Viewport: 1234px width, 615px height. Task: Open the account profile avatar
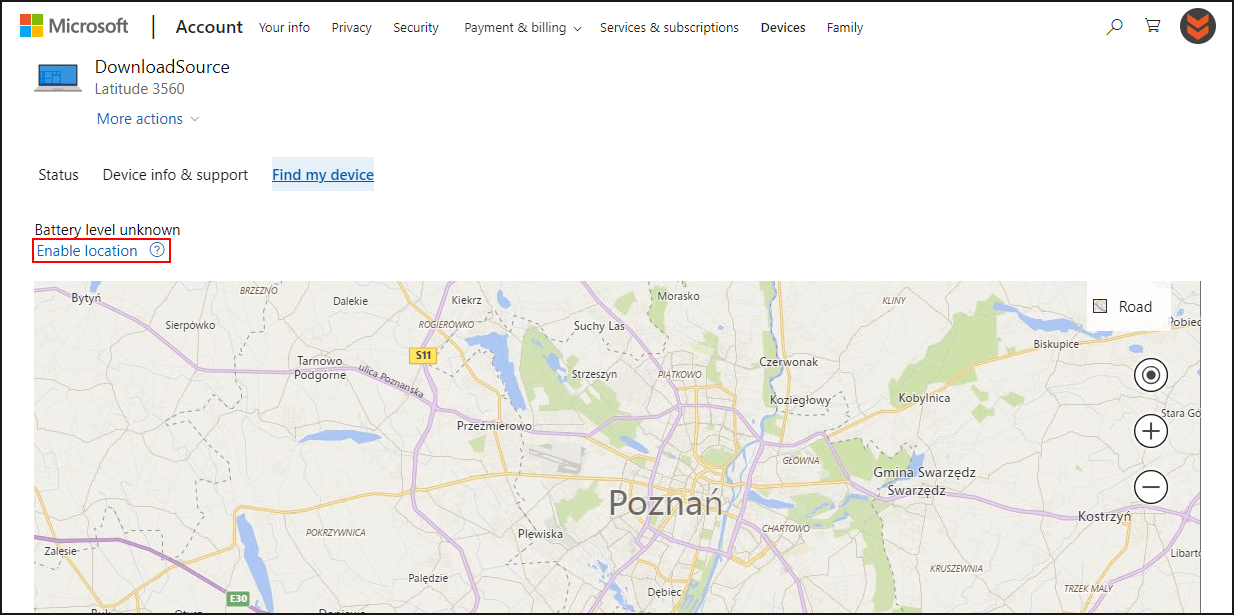1197,27
